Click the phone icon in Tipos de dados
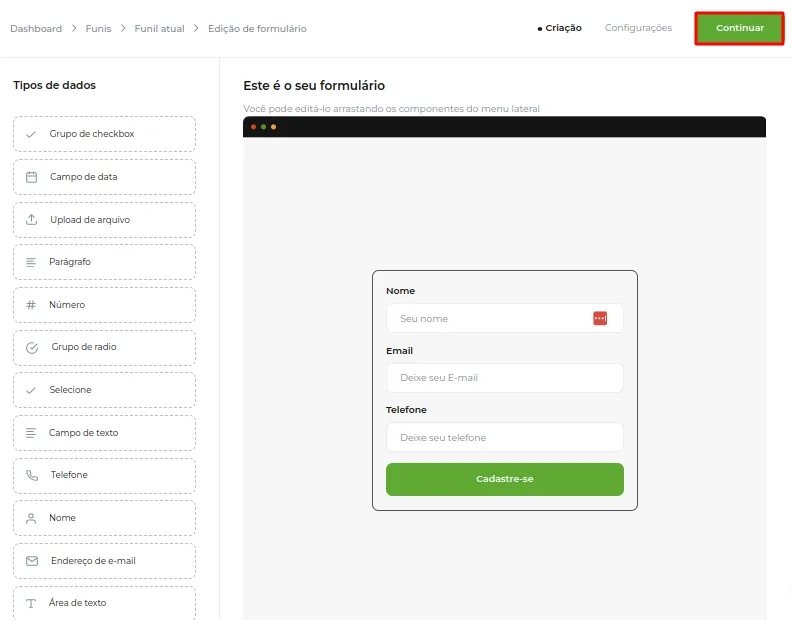Image resolution: width=792 pixels, height=620 pixels. tap(32, 475)
